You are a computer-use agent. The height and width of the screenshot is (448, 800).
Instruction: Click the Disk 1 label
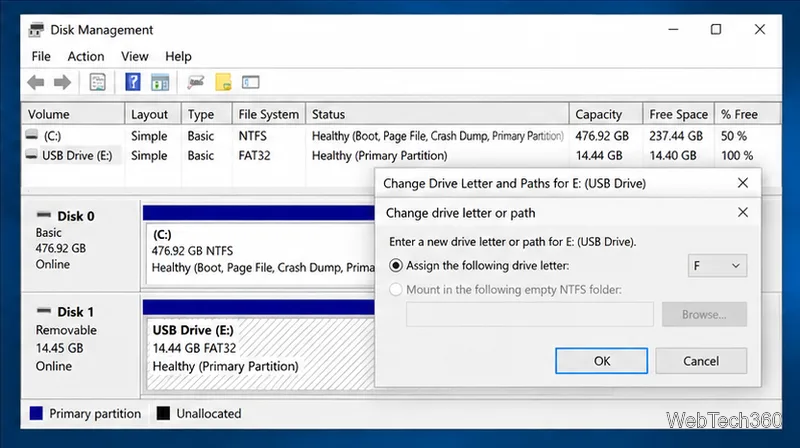tap(76, 312)
